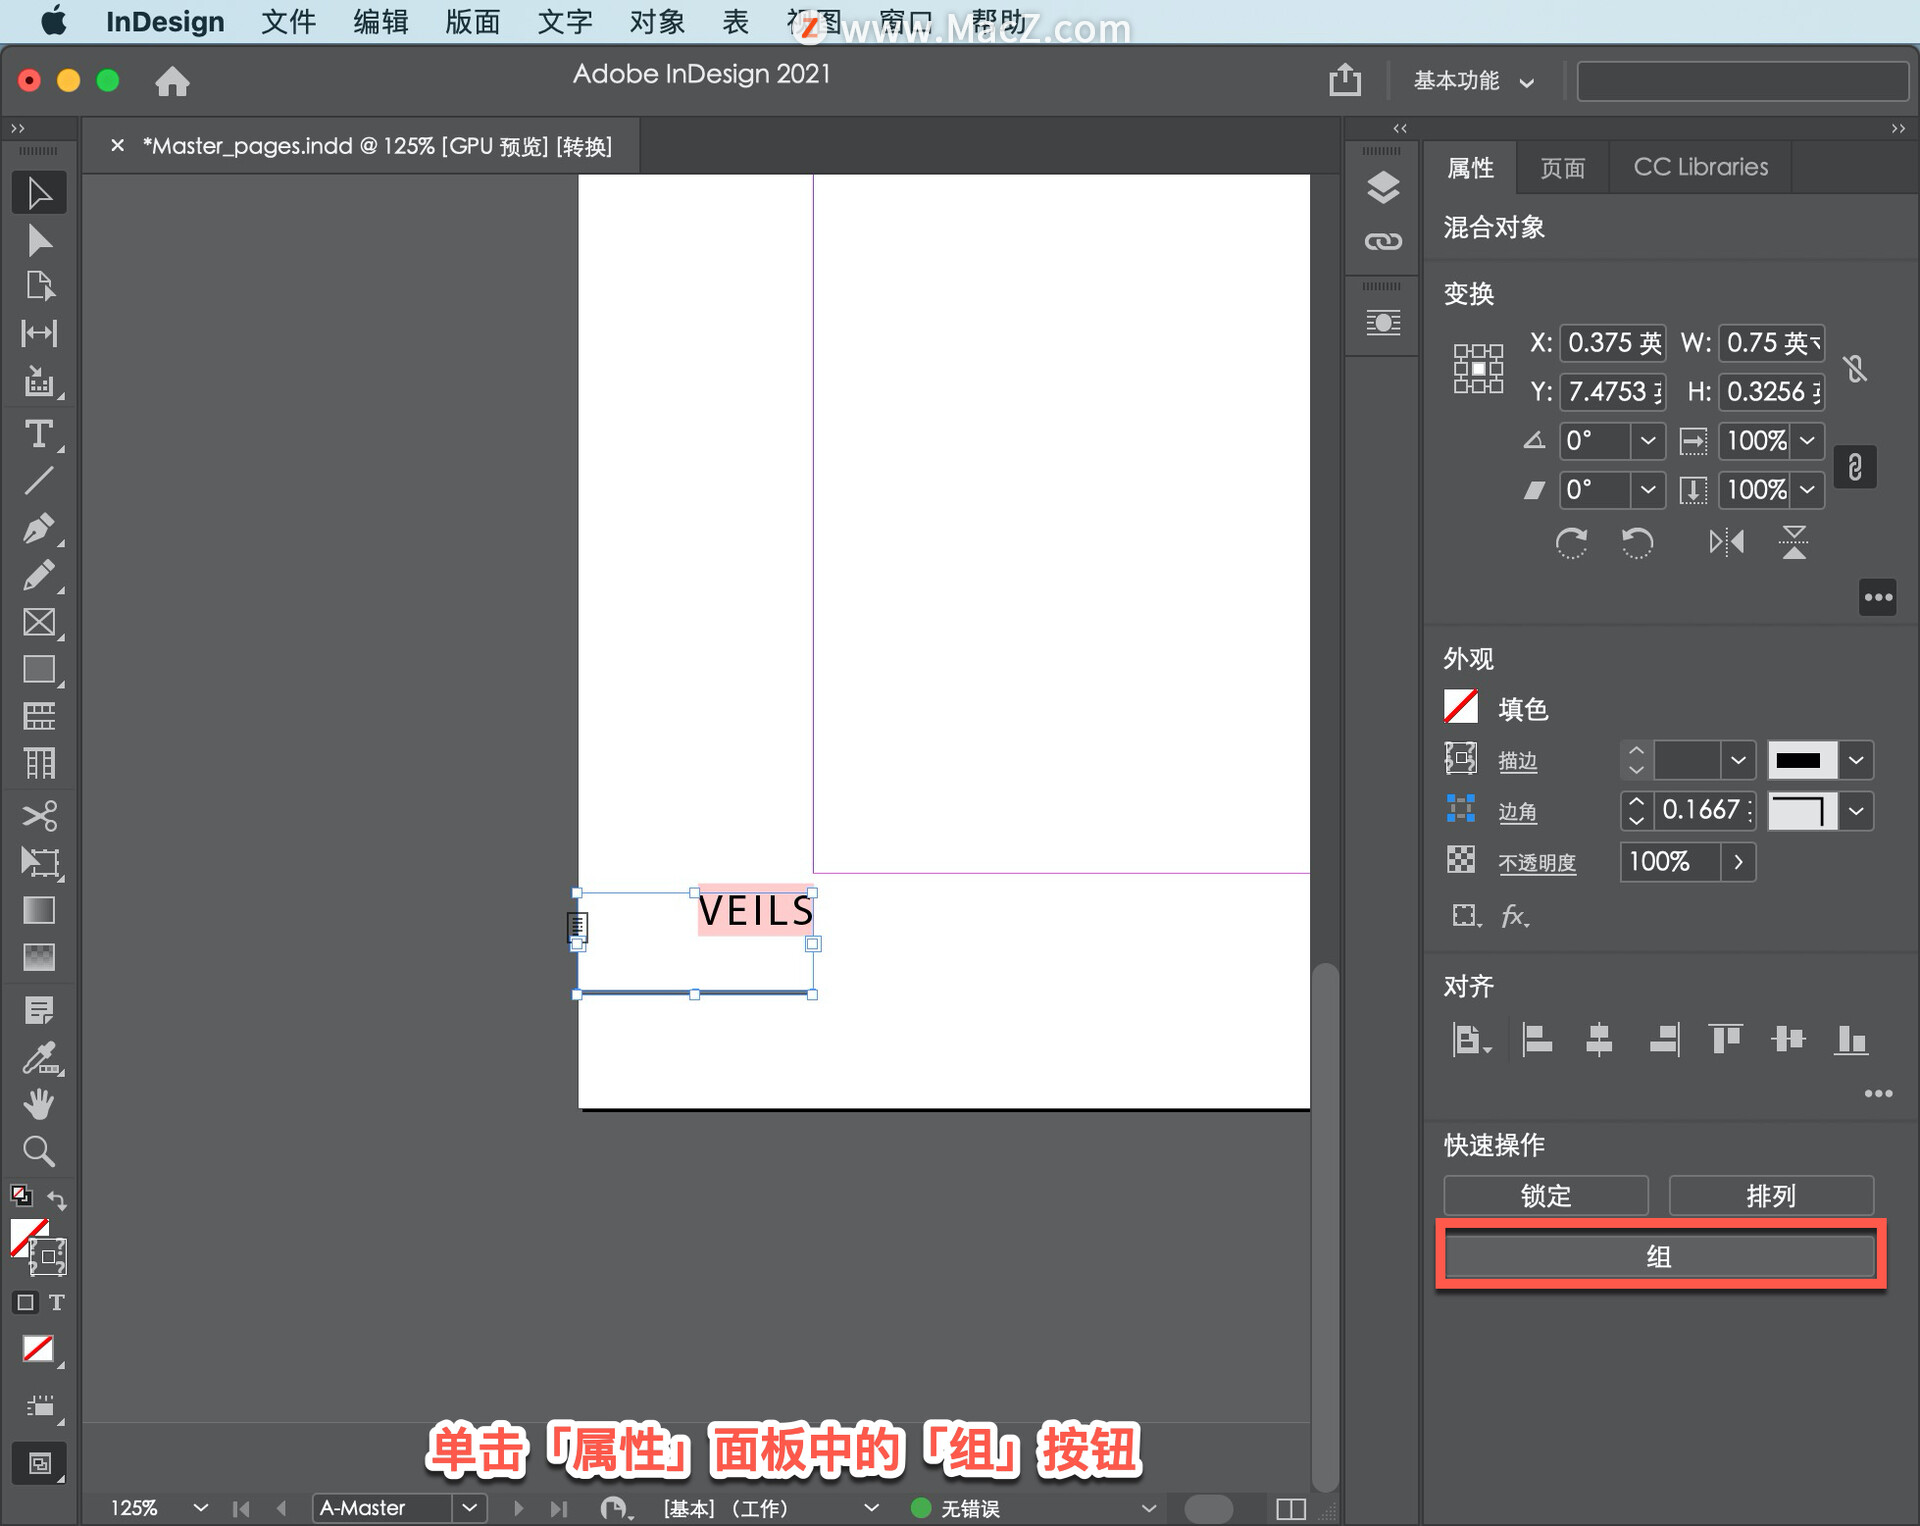This screenshot has height=1526, width=1920.
Task: Open the 不透明度 opacity options link
Action: [x=1537, y=863]
